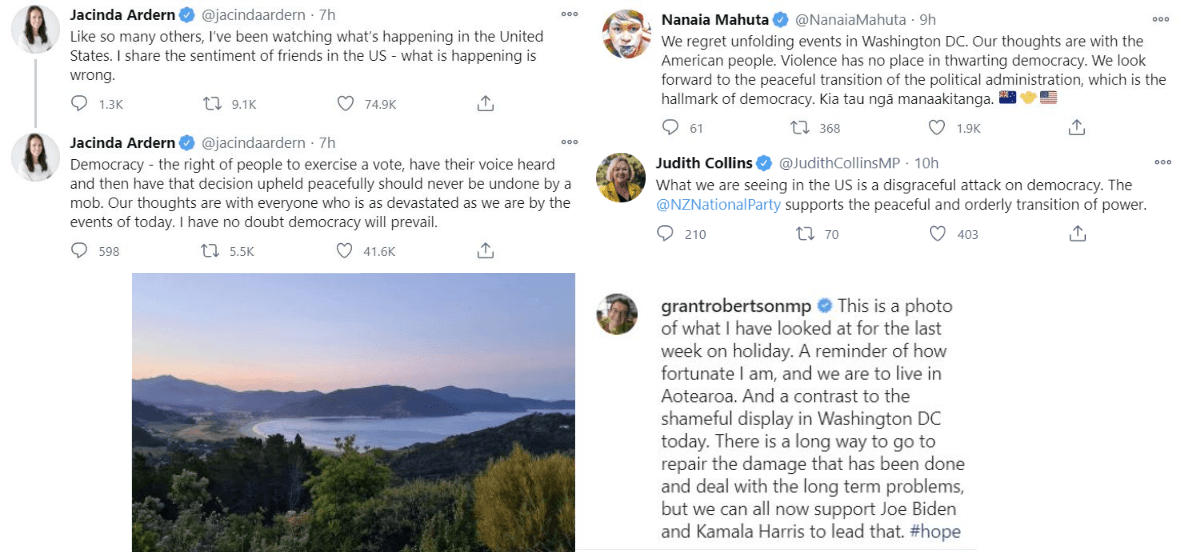
Task: Open the @JudithCollinsMP handle
Action: [835, 163]
